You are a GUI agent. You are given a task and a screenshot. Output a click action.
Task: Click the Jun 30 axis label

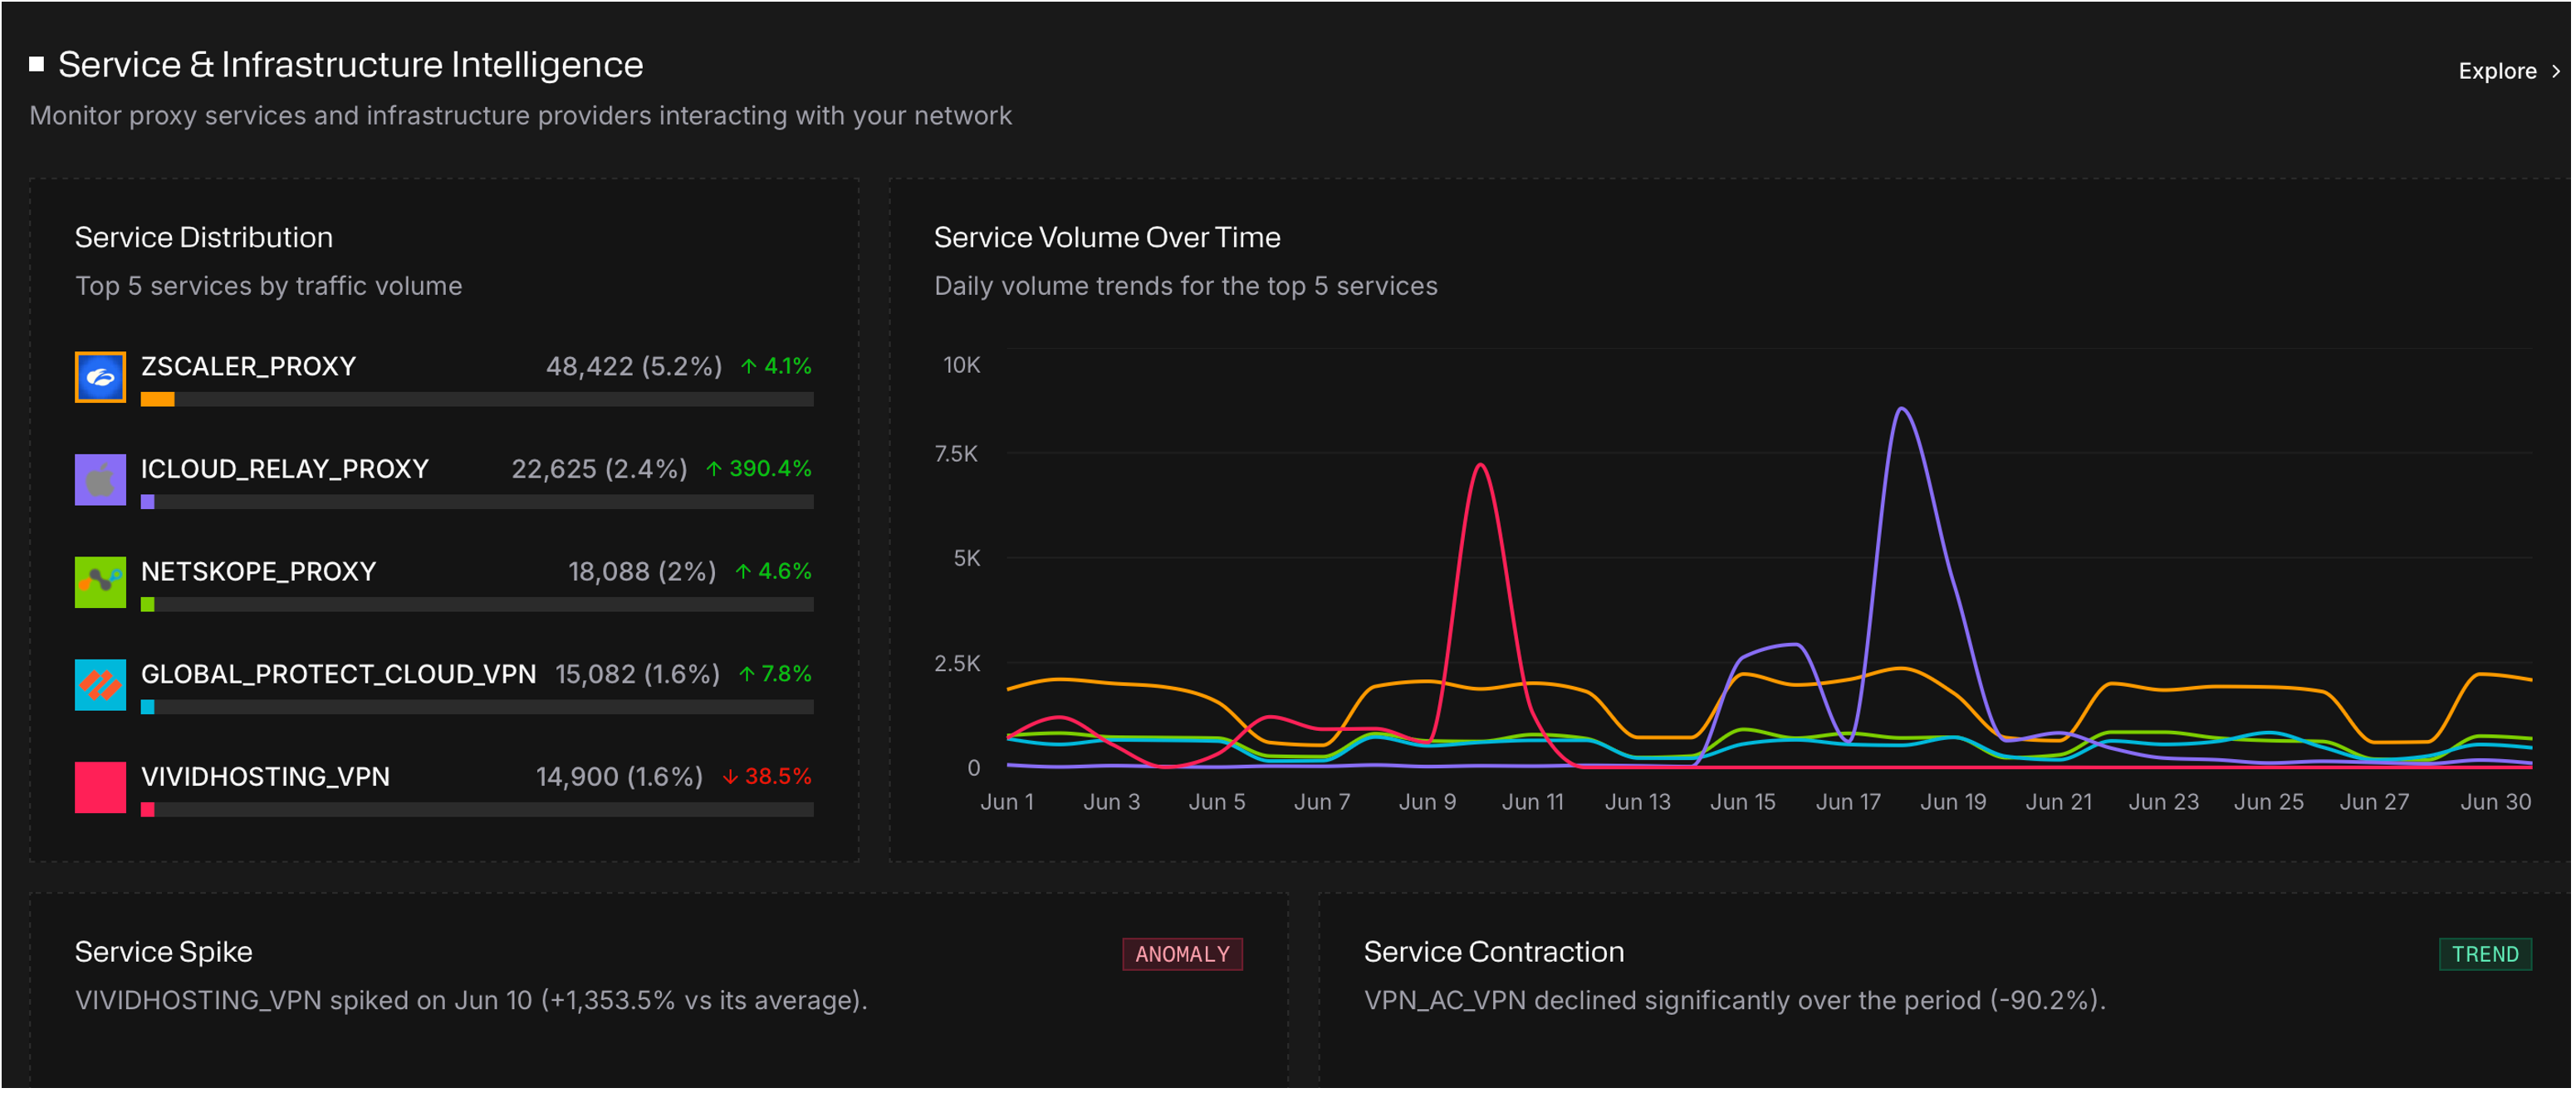click(x=2495, y=802)
